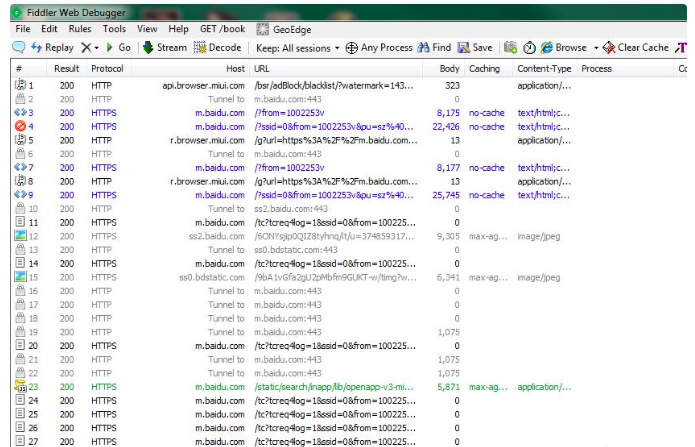Image resolution: width=695 pixels, height=447 pixels.
Task: Click the HTML arrows icon of session 7
Action: 20,167
